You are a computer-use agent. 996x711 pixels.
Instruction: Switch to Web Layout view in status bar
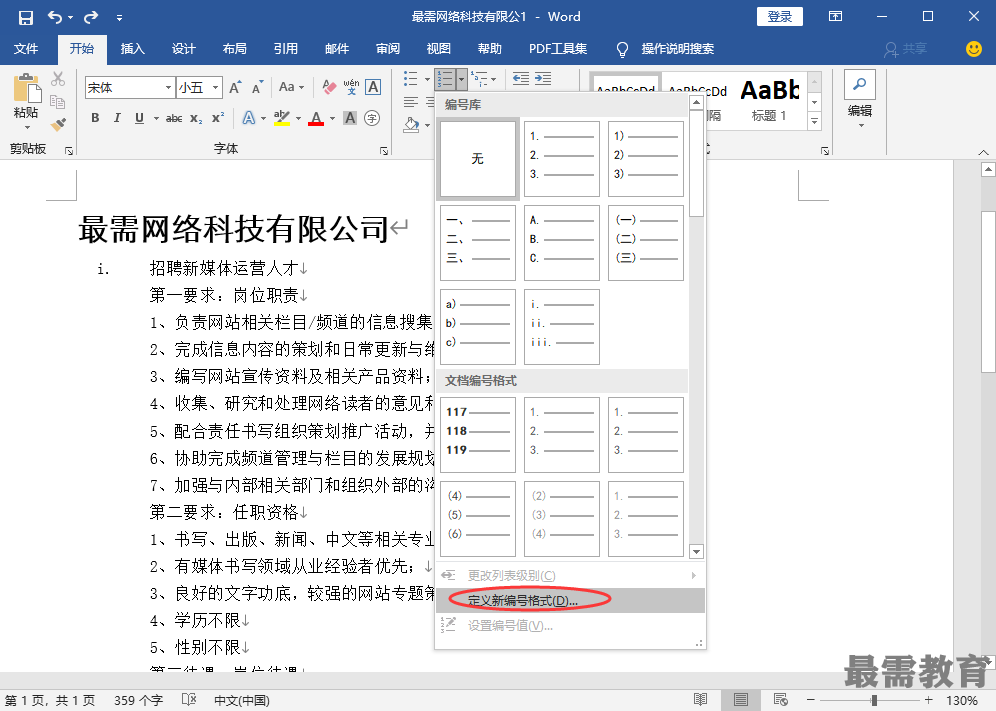[x=781, y=700]
